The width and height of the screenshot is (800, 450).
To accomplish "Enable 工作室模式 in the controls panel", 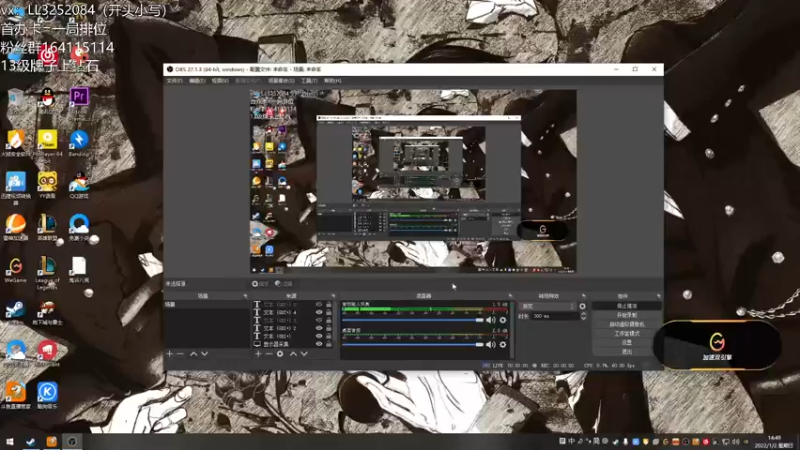I will click(627, 334).
